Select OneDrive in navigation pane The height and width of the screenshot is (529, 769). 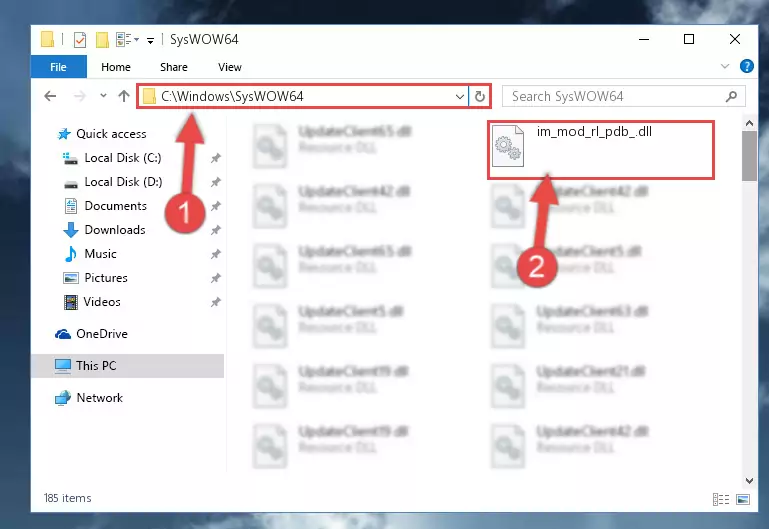[91, 334]
